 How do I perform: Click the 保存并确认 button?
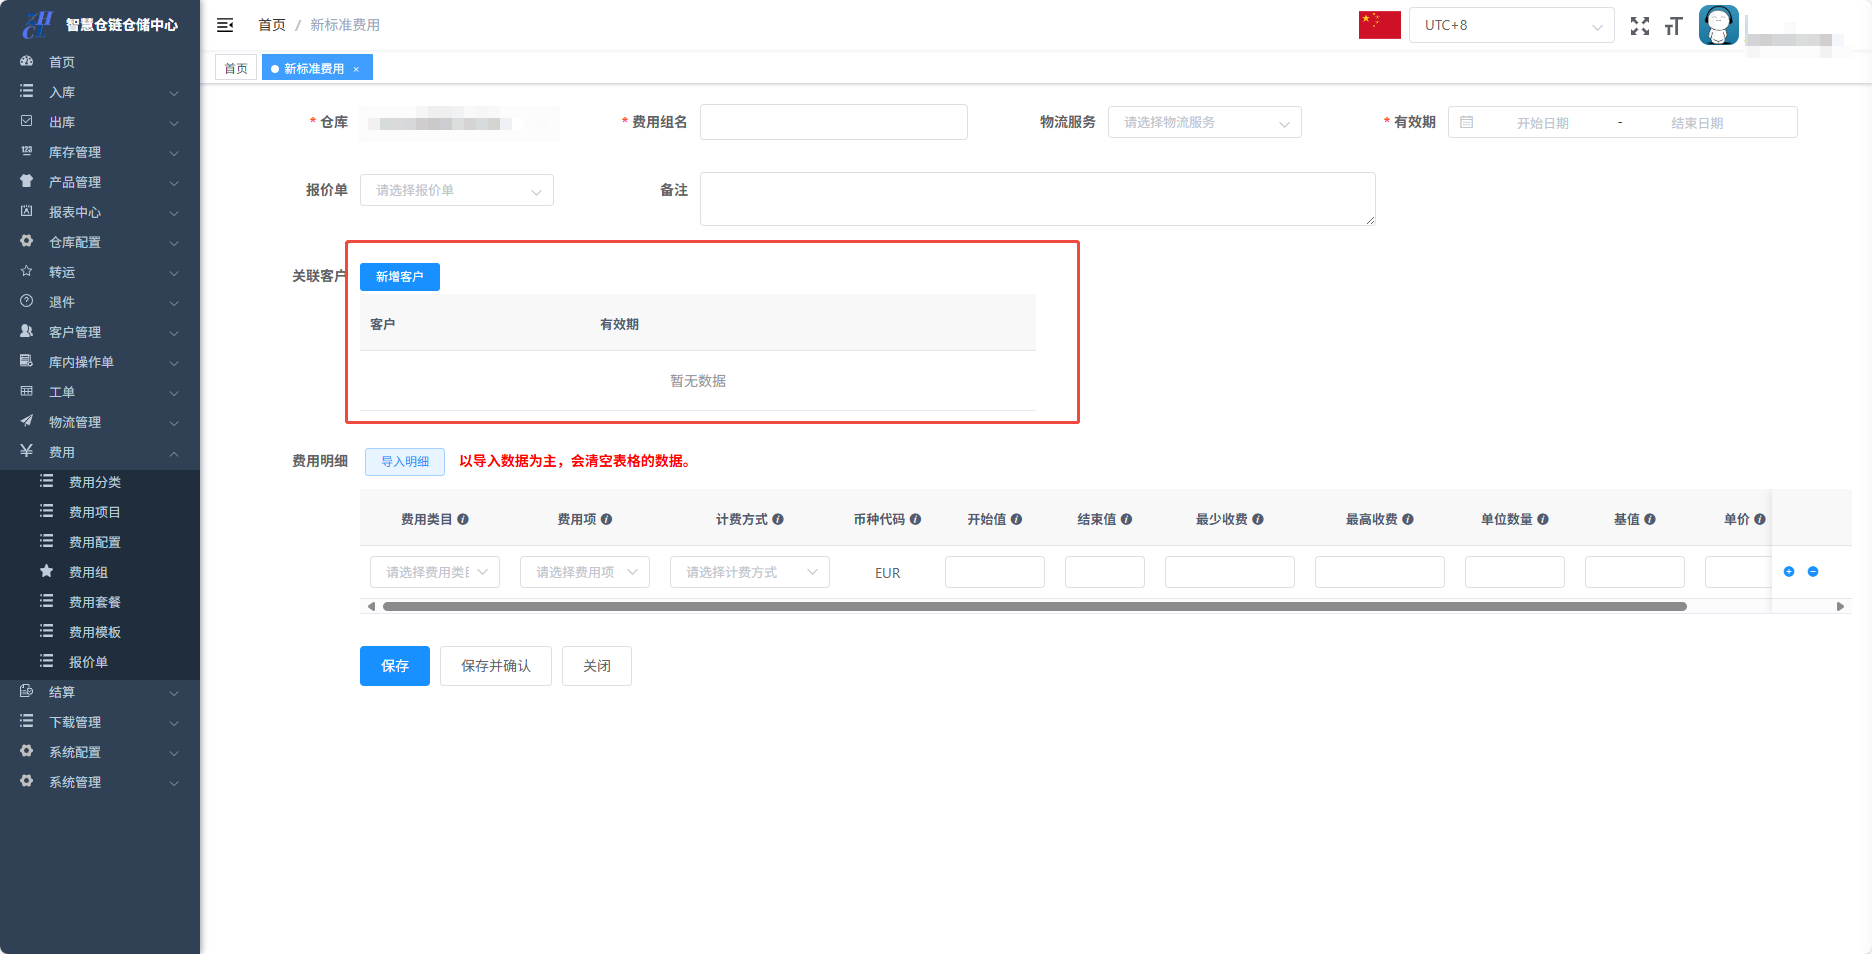tap(496, 666)
